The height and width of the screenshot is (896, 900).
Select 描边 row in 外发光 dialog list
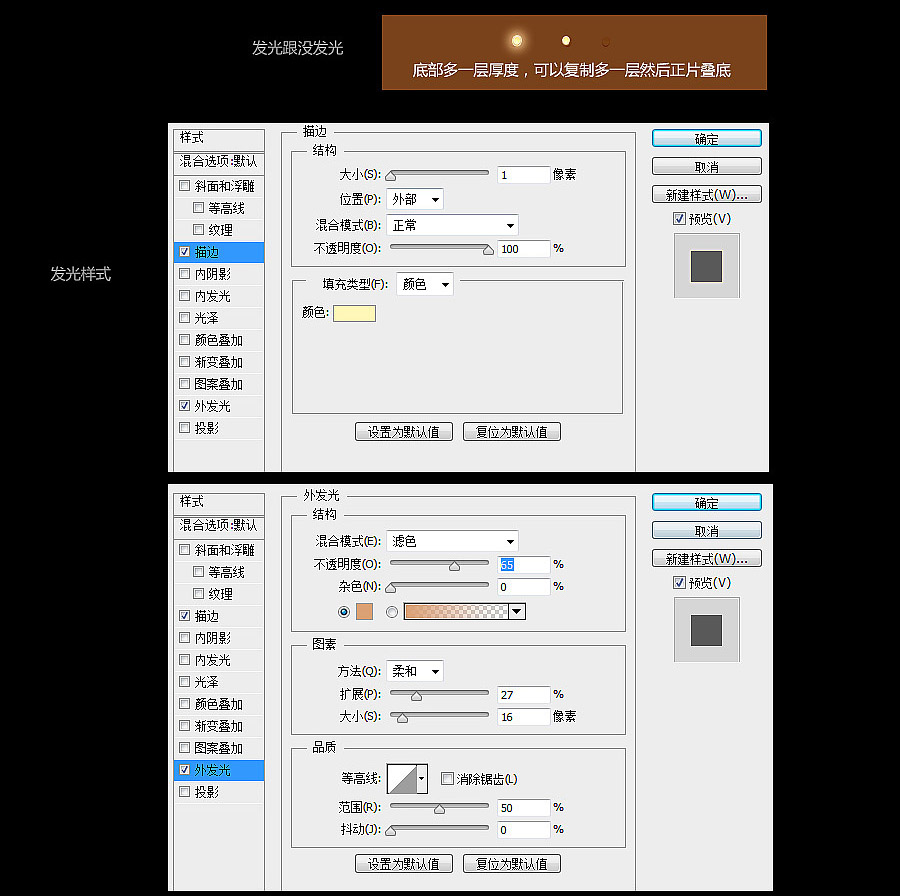(x=219, y=616)
